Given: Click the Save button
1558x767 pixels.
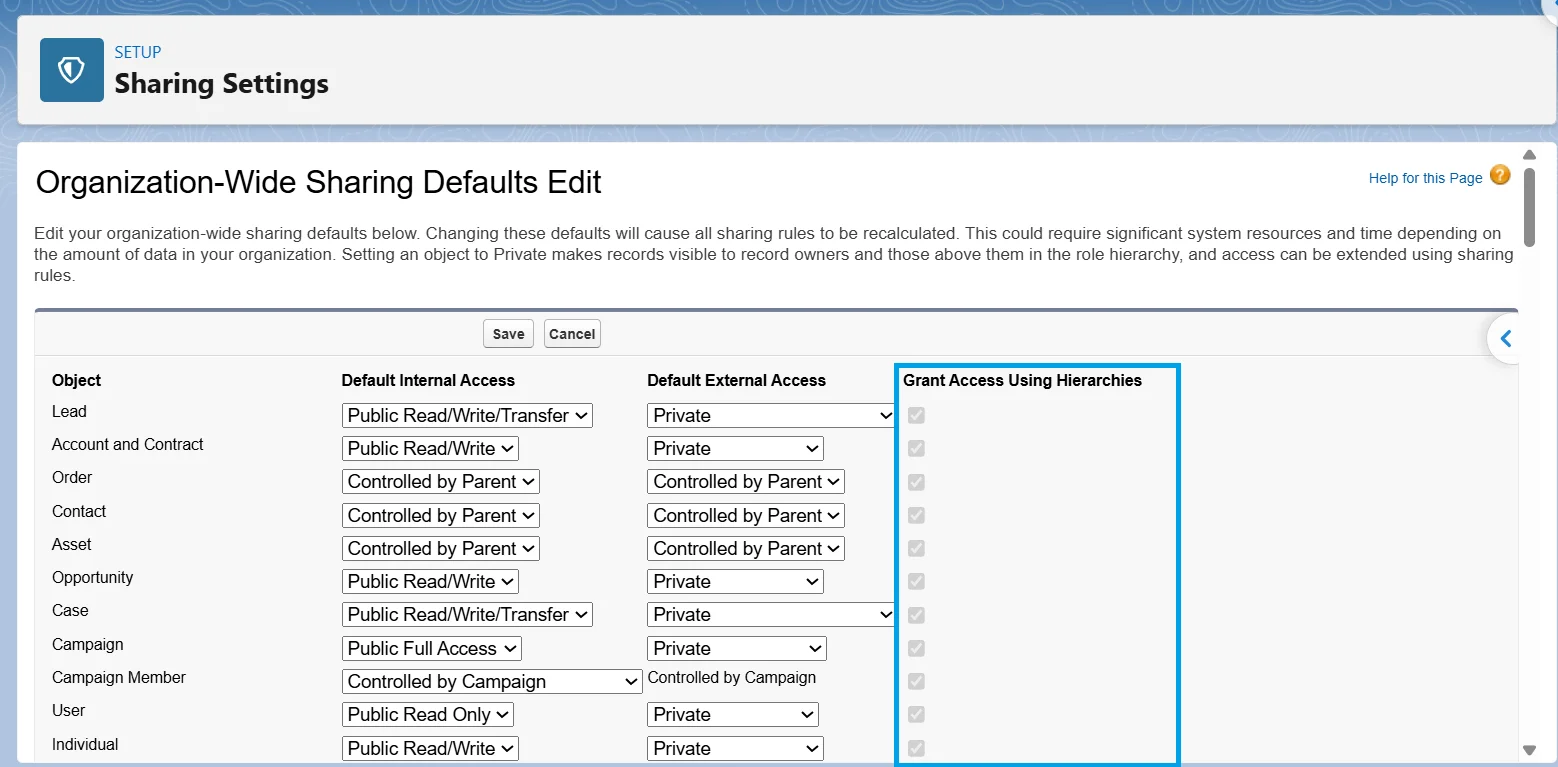Looking at the screenshot, I should pyautogui.click(x=508, y=334).
